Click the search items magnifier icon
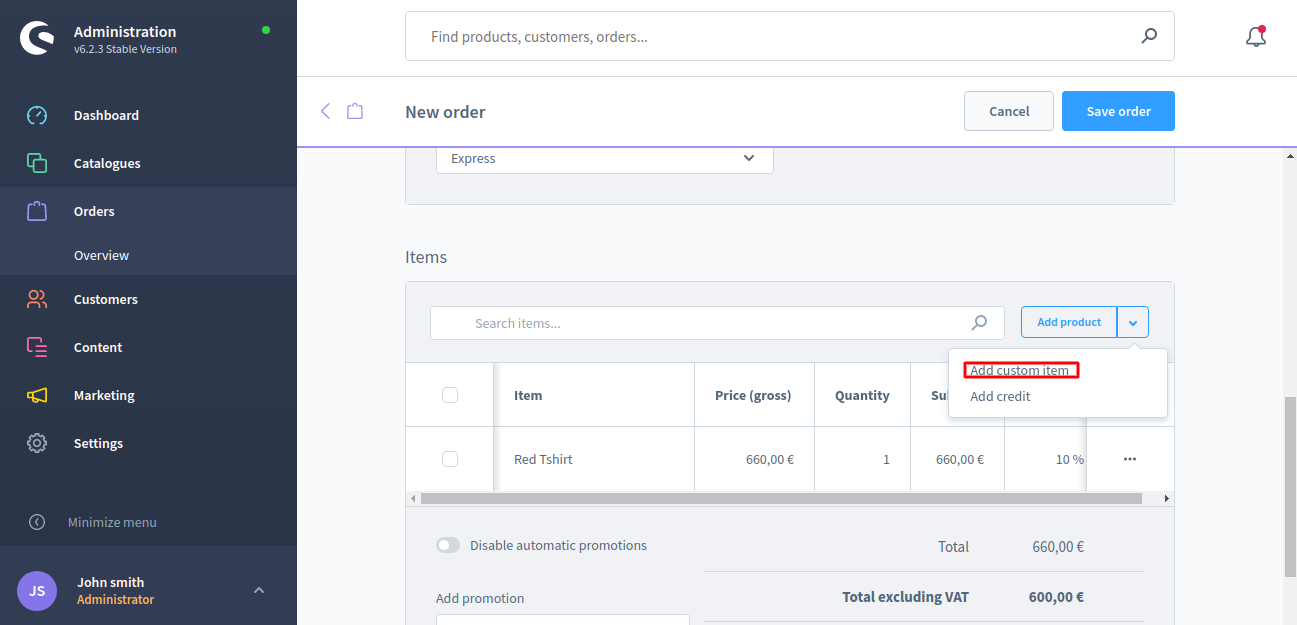This screenshot has width=1297, height=625. tap(980, 323)
